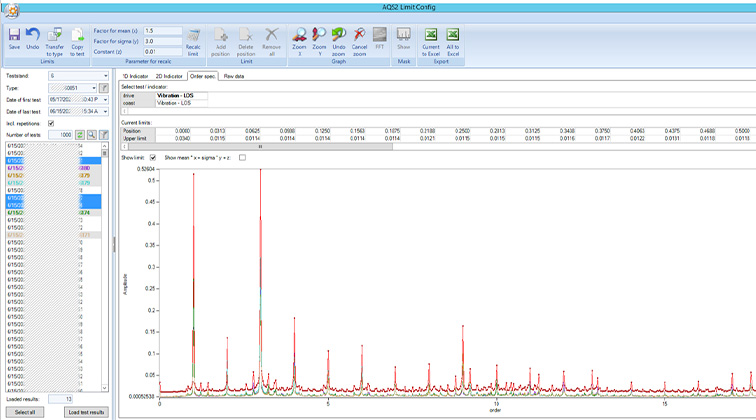Image resolution: width=756 pixels, height=420 pixels.
Task: Select the drive Vibration - LOS indicator row
Action: [164, 95]
